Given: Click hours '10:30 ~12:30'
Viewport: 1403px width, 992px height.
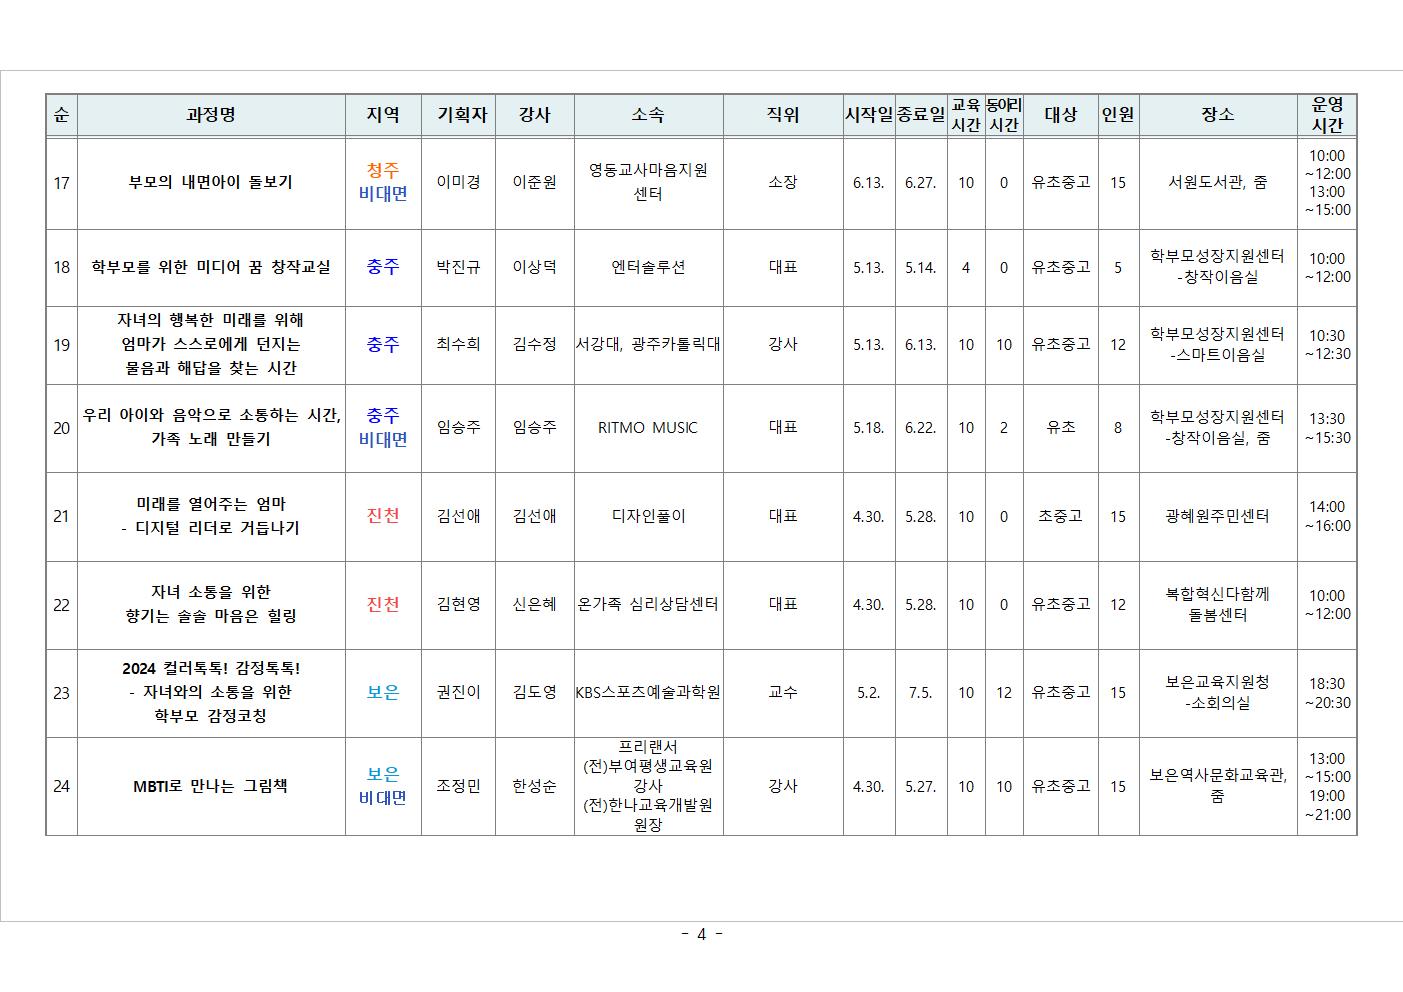Looking at the screenshot, I should tap(1327, 344).
